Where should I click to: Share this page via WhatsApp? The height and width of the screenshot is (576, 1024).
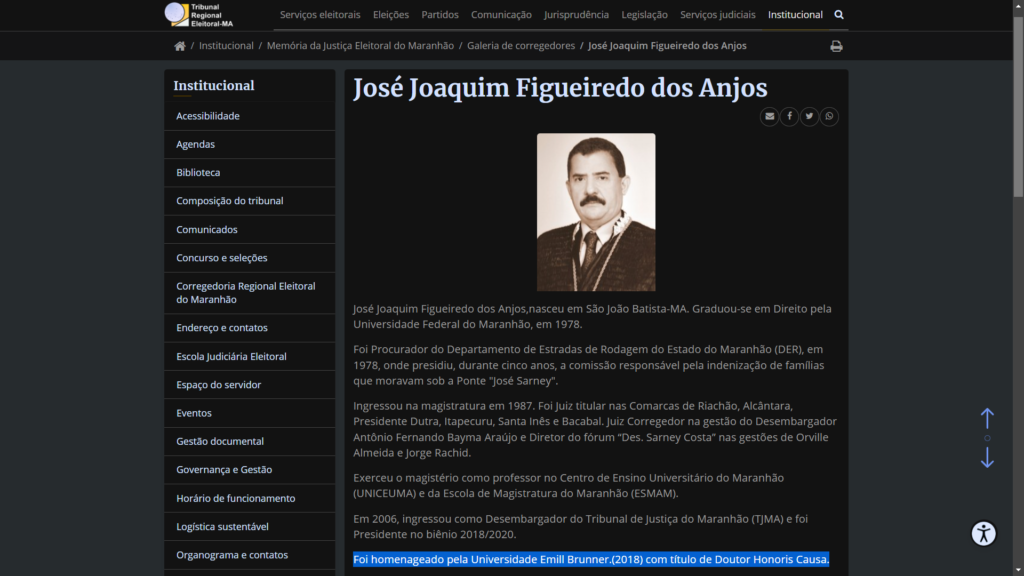tap(829, 117)
